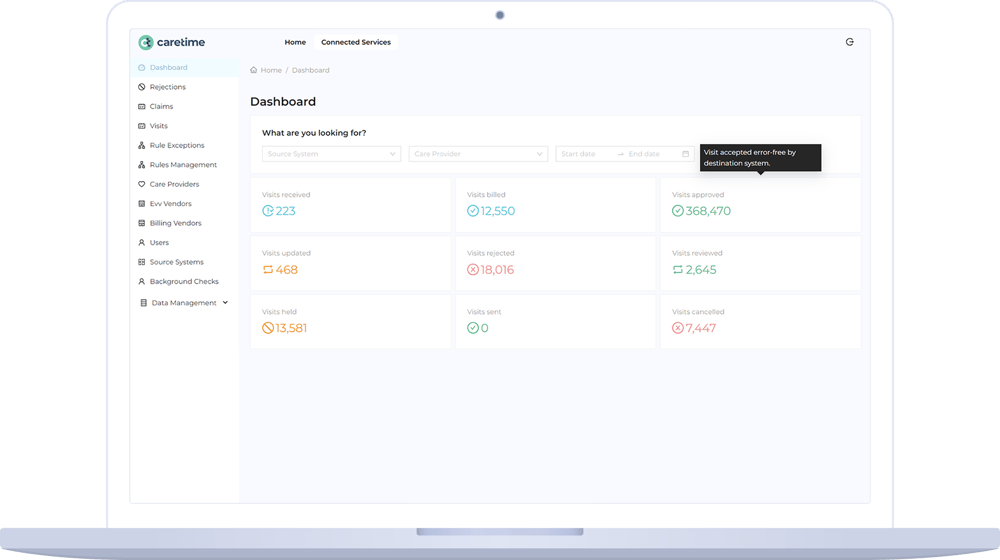Screen dimensions: 1000x560
Task: Click the Visits rejected card
Action: coord(555,263)
